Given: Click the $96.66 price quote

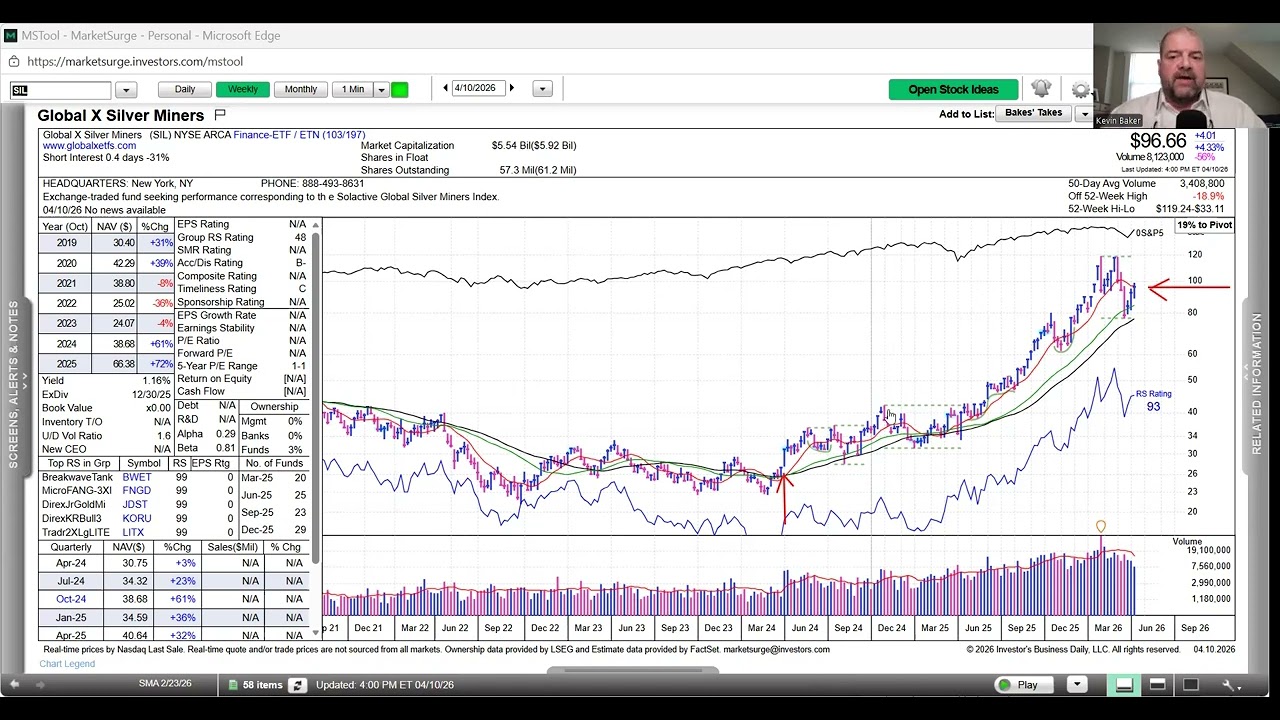Looking at the screenshot, I should (x=1158, y=141).
